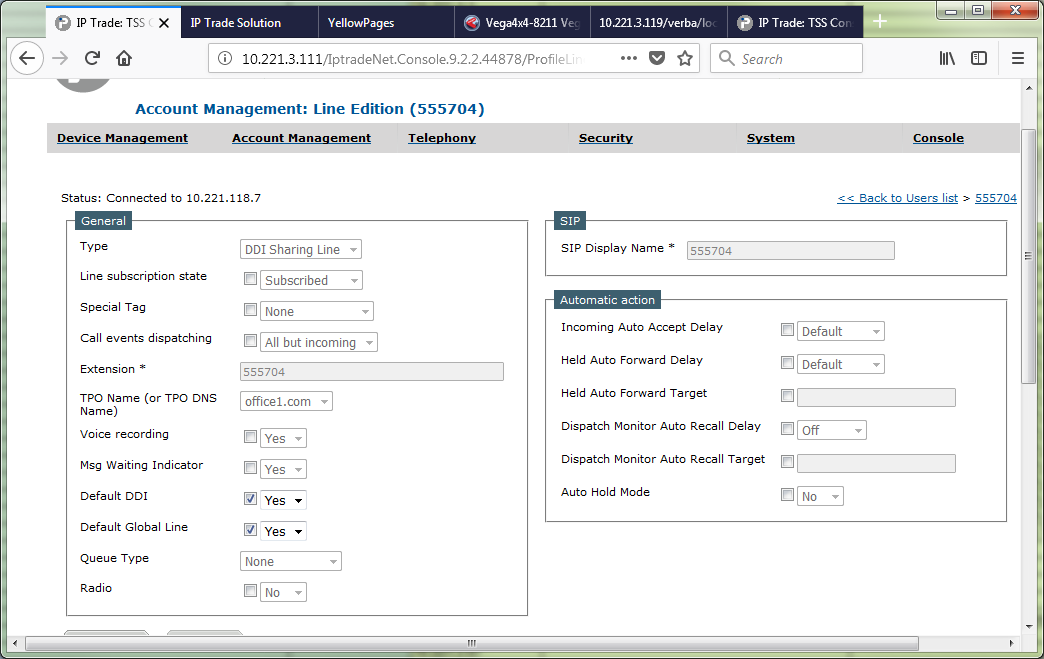
Task: Open the System menu
Action: [x=771, y=138]
